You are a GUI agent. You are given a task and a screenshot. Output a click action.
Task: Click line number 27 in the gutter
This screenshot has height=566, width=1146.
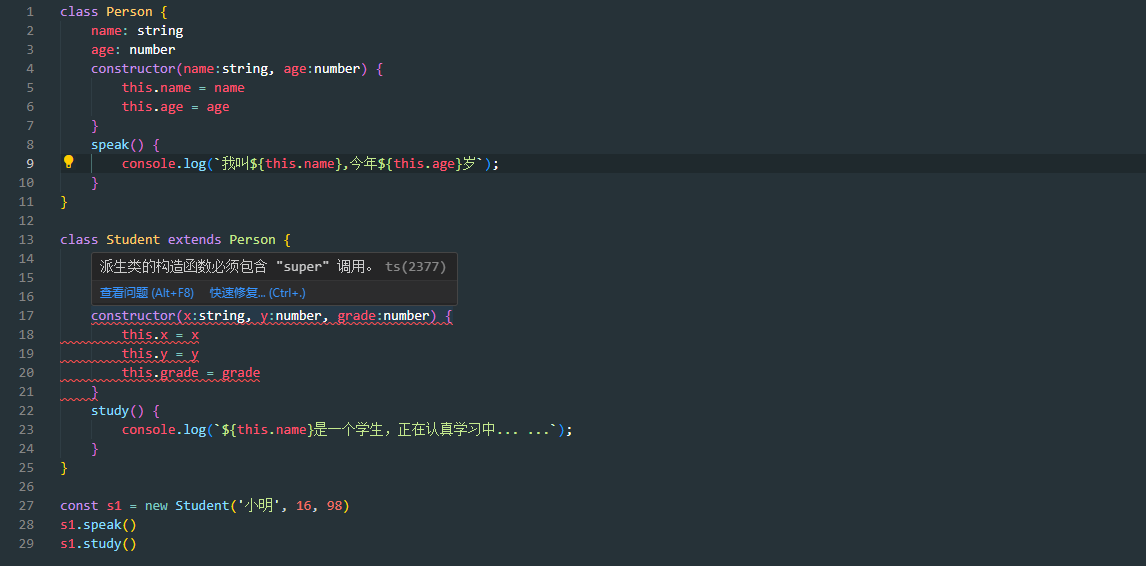tap(27, 505)
